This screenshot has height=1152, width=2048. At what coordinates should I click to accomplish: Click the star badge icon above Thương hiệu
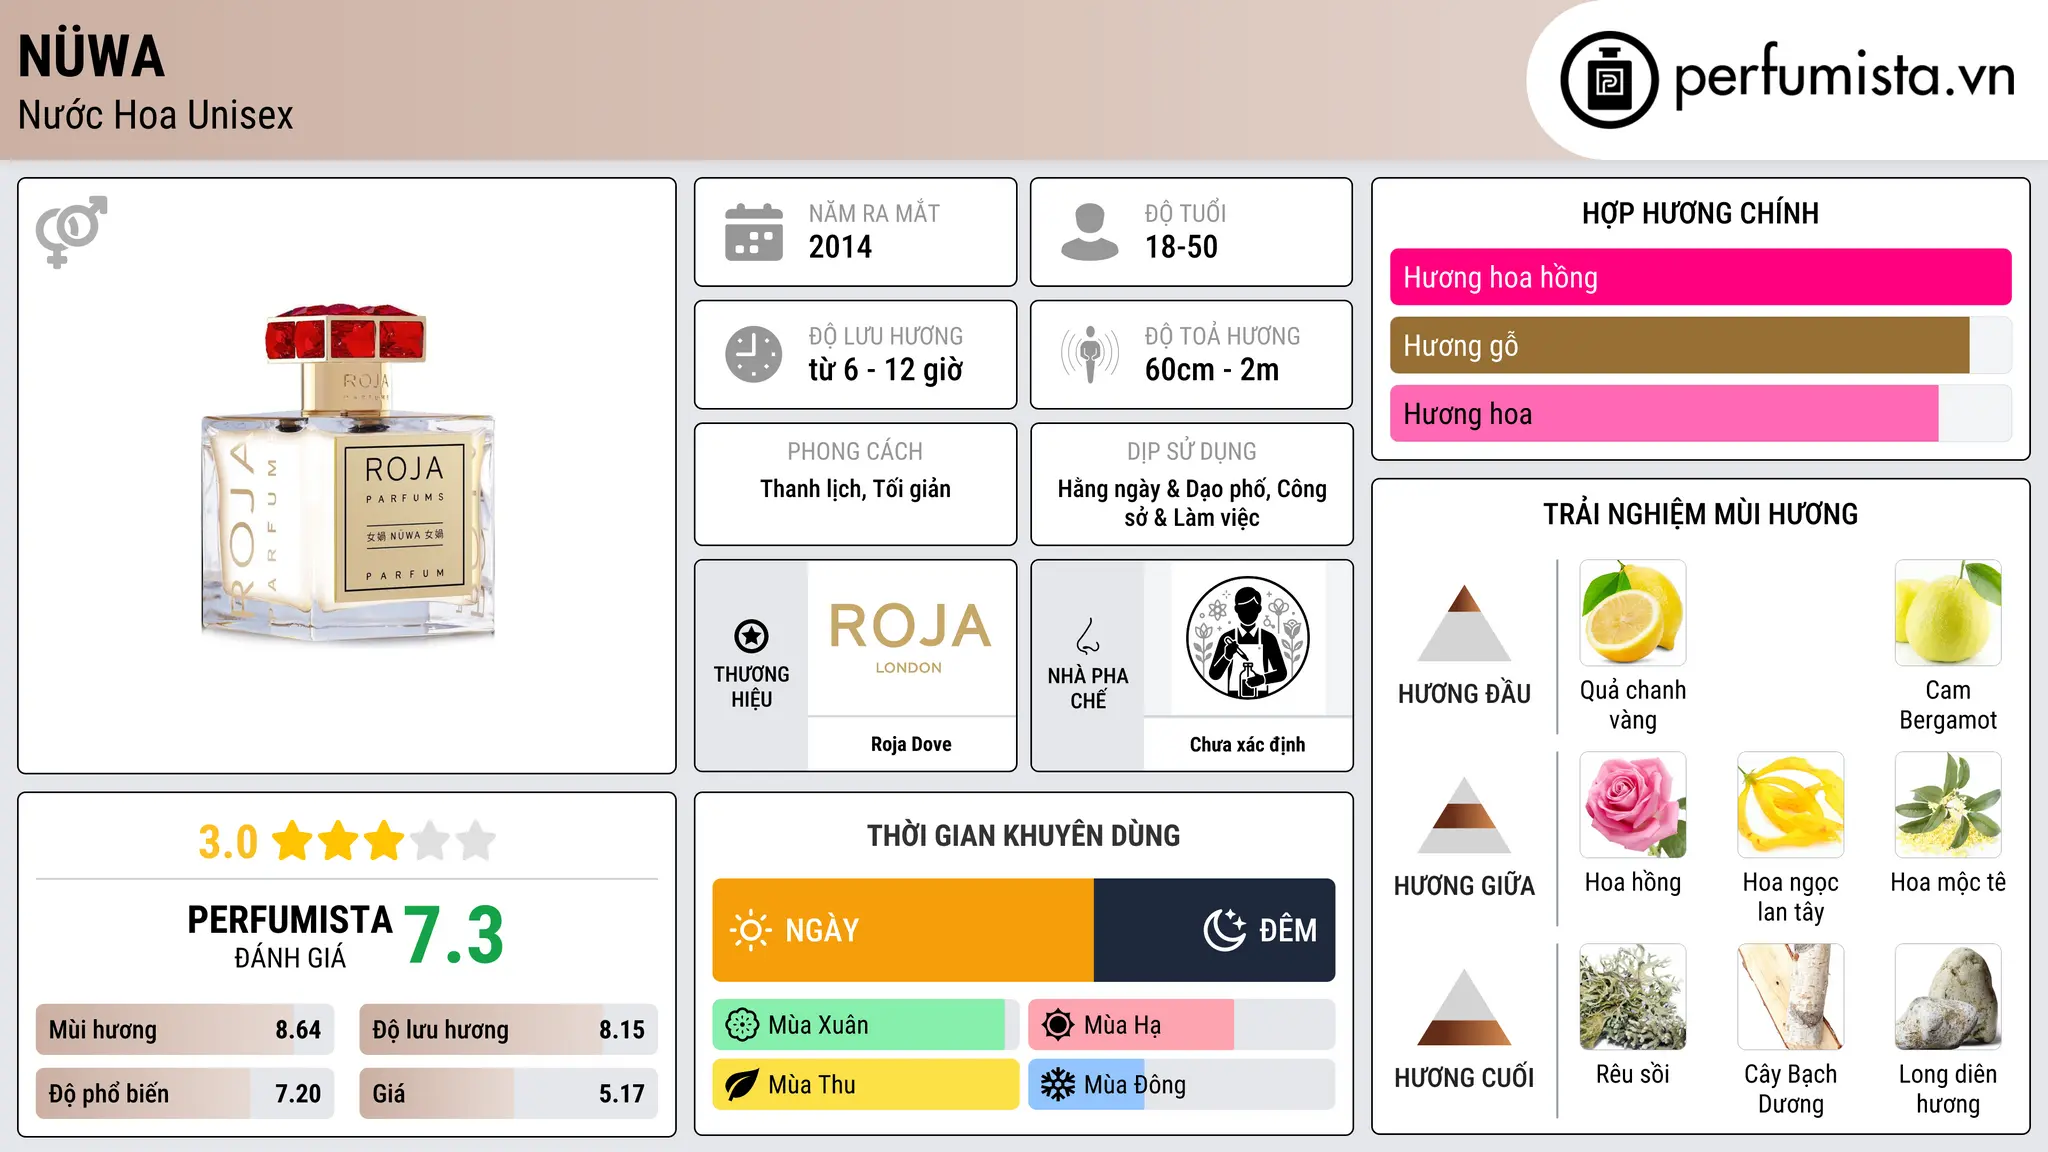(751, 635)
